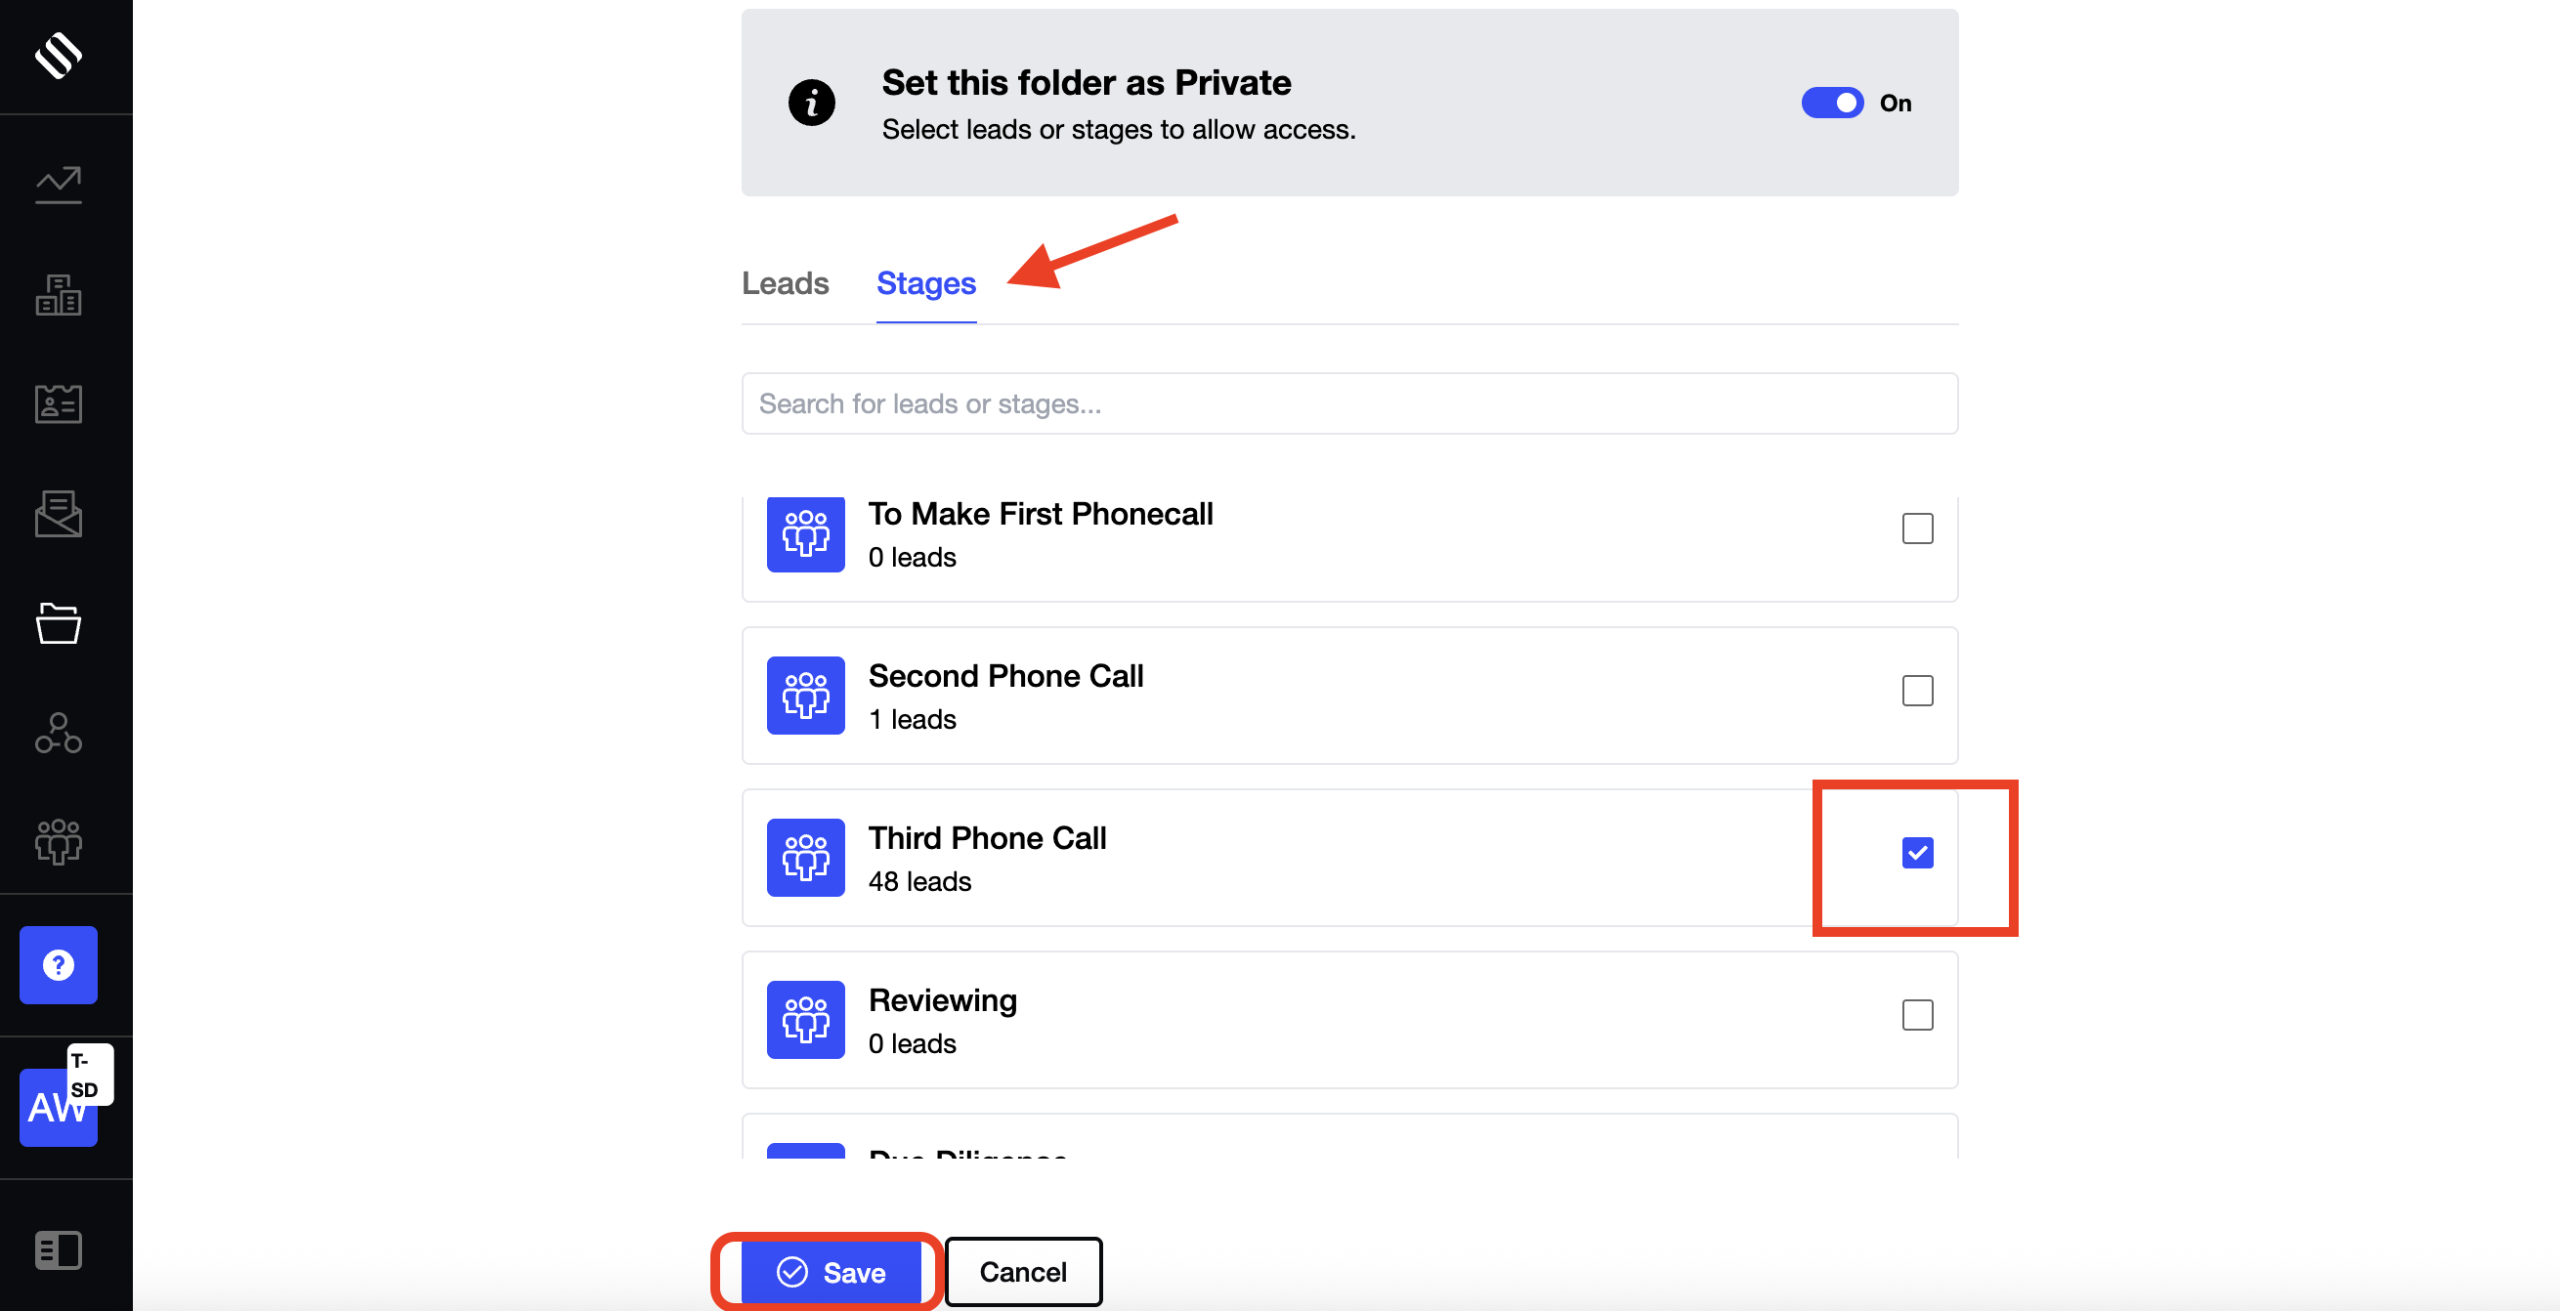
Task: Open the buildings sidebar icon
Action: [x=58, y=295]
